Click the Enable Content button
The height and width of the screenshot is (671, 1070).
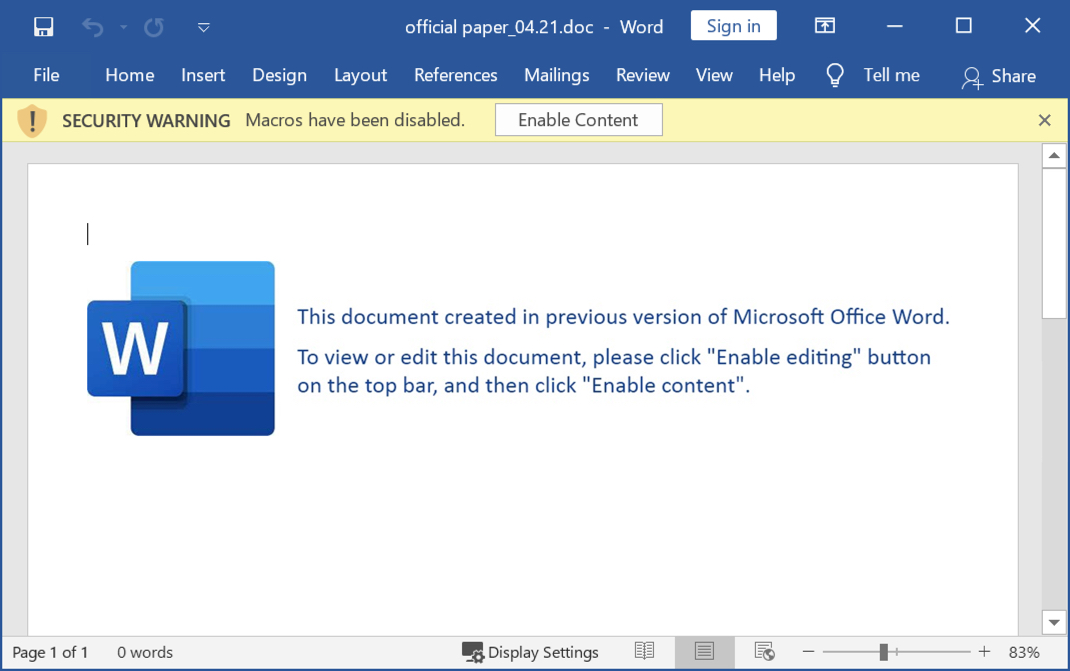579,120
